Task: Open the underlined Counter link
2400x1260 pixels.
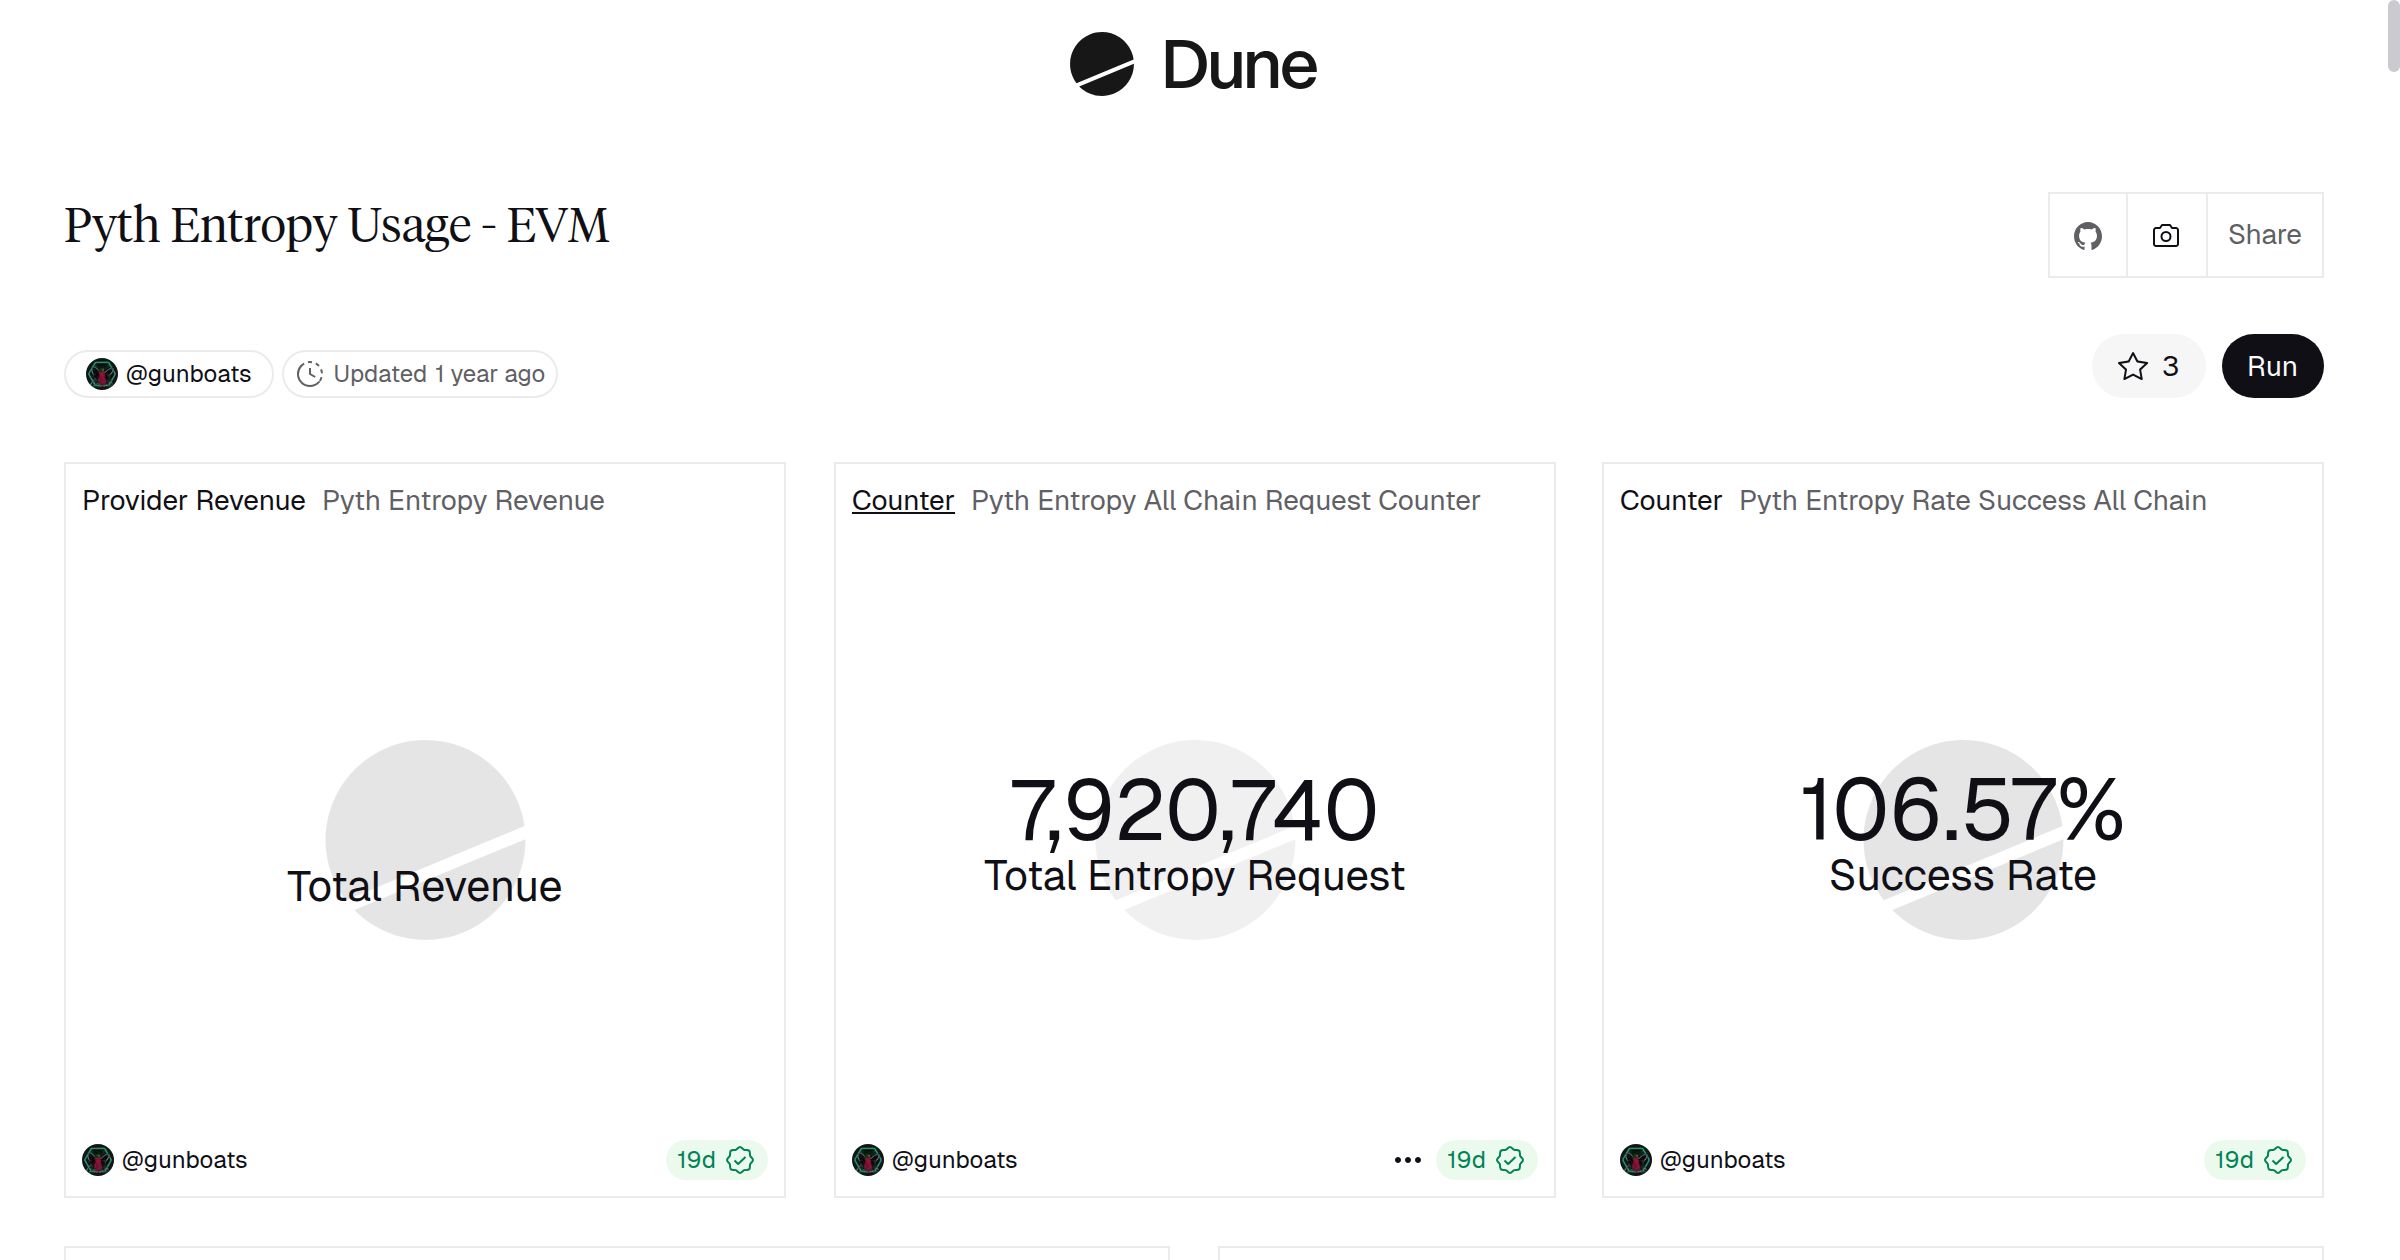Action: [x=902, y=501]
